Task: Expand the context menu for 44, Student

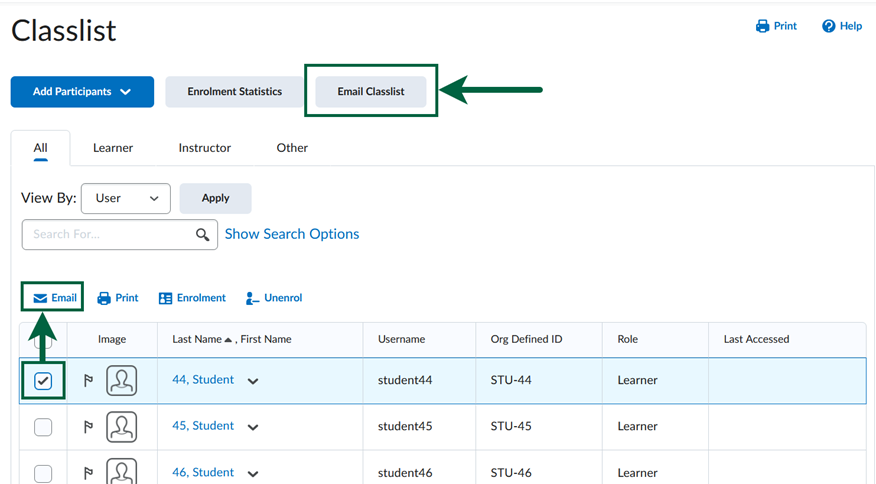Action: tap(253, 381)
